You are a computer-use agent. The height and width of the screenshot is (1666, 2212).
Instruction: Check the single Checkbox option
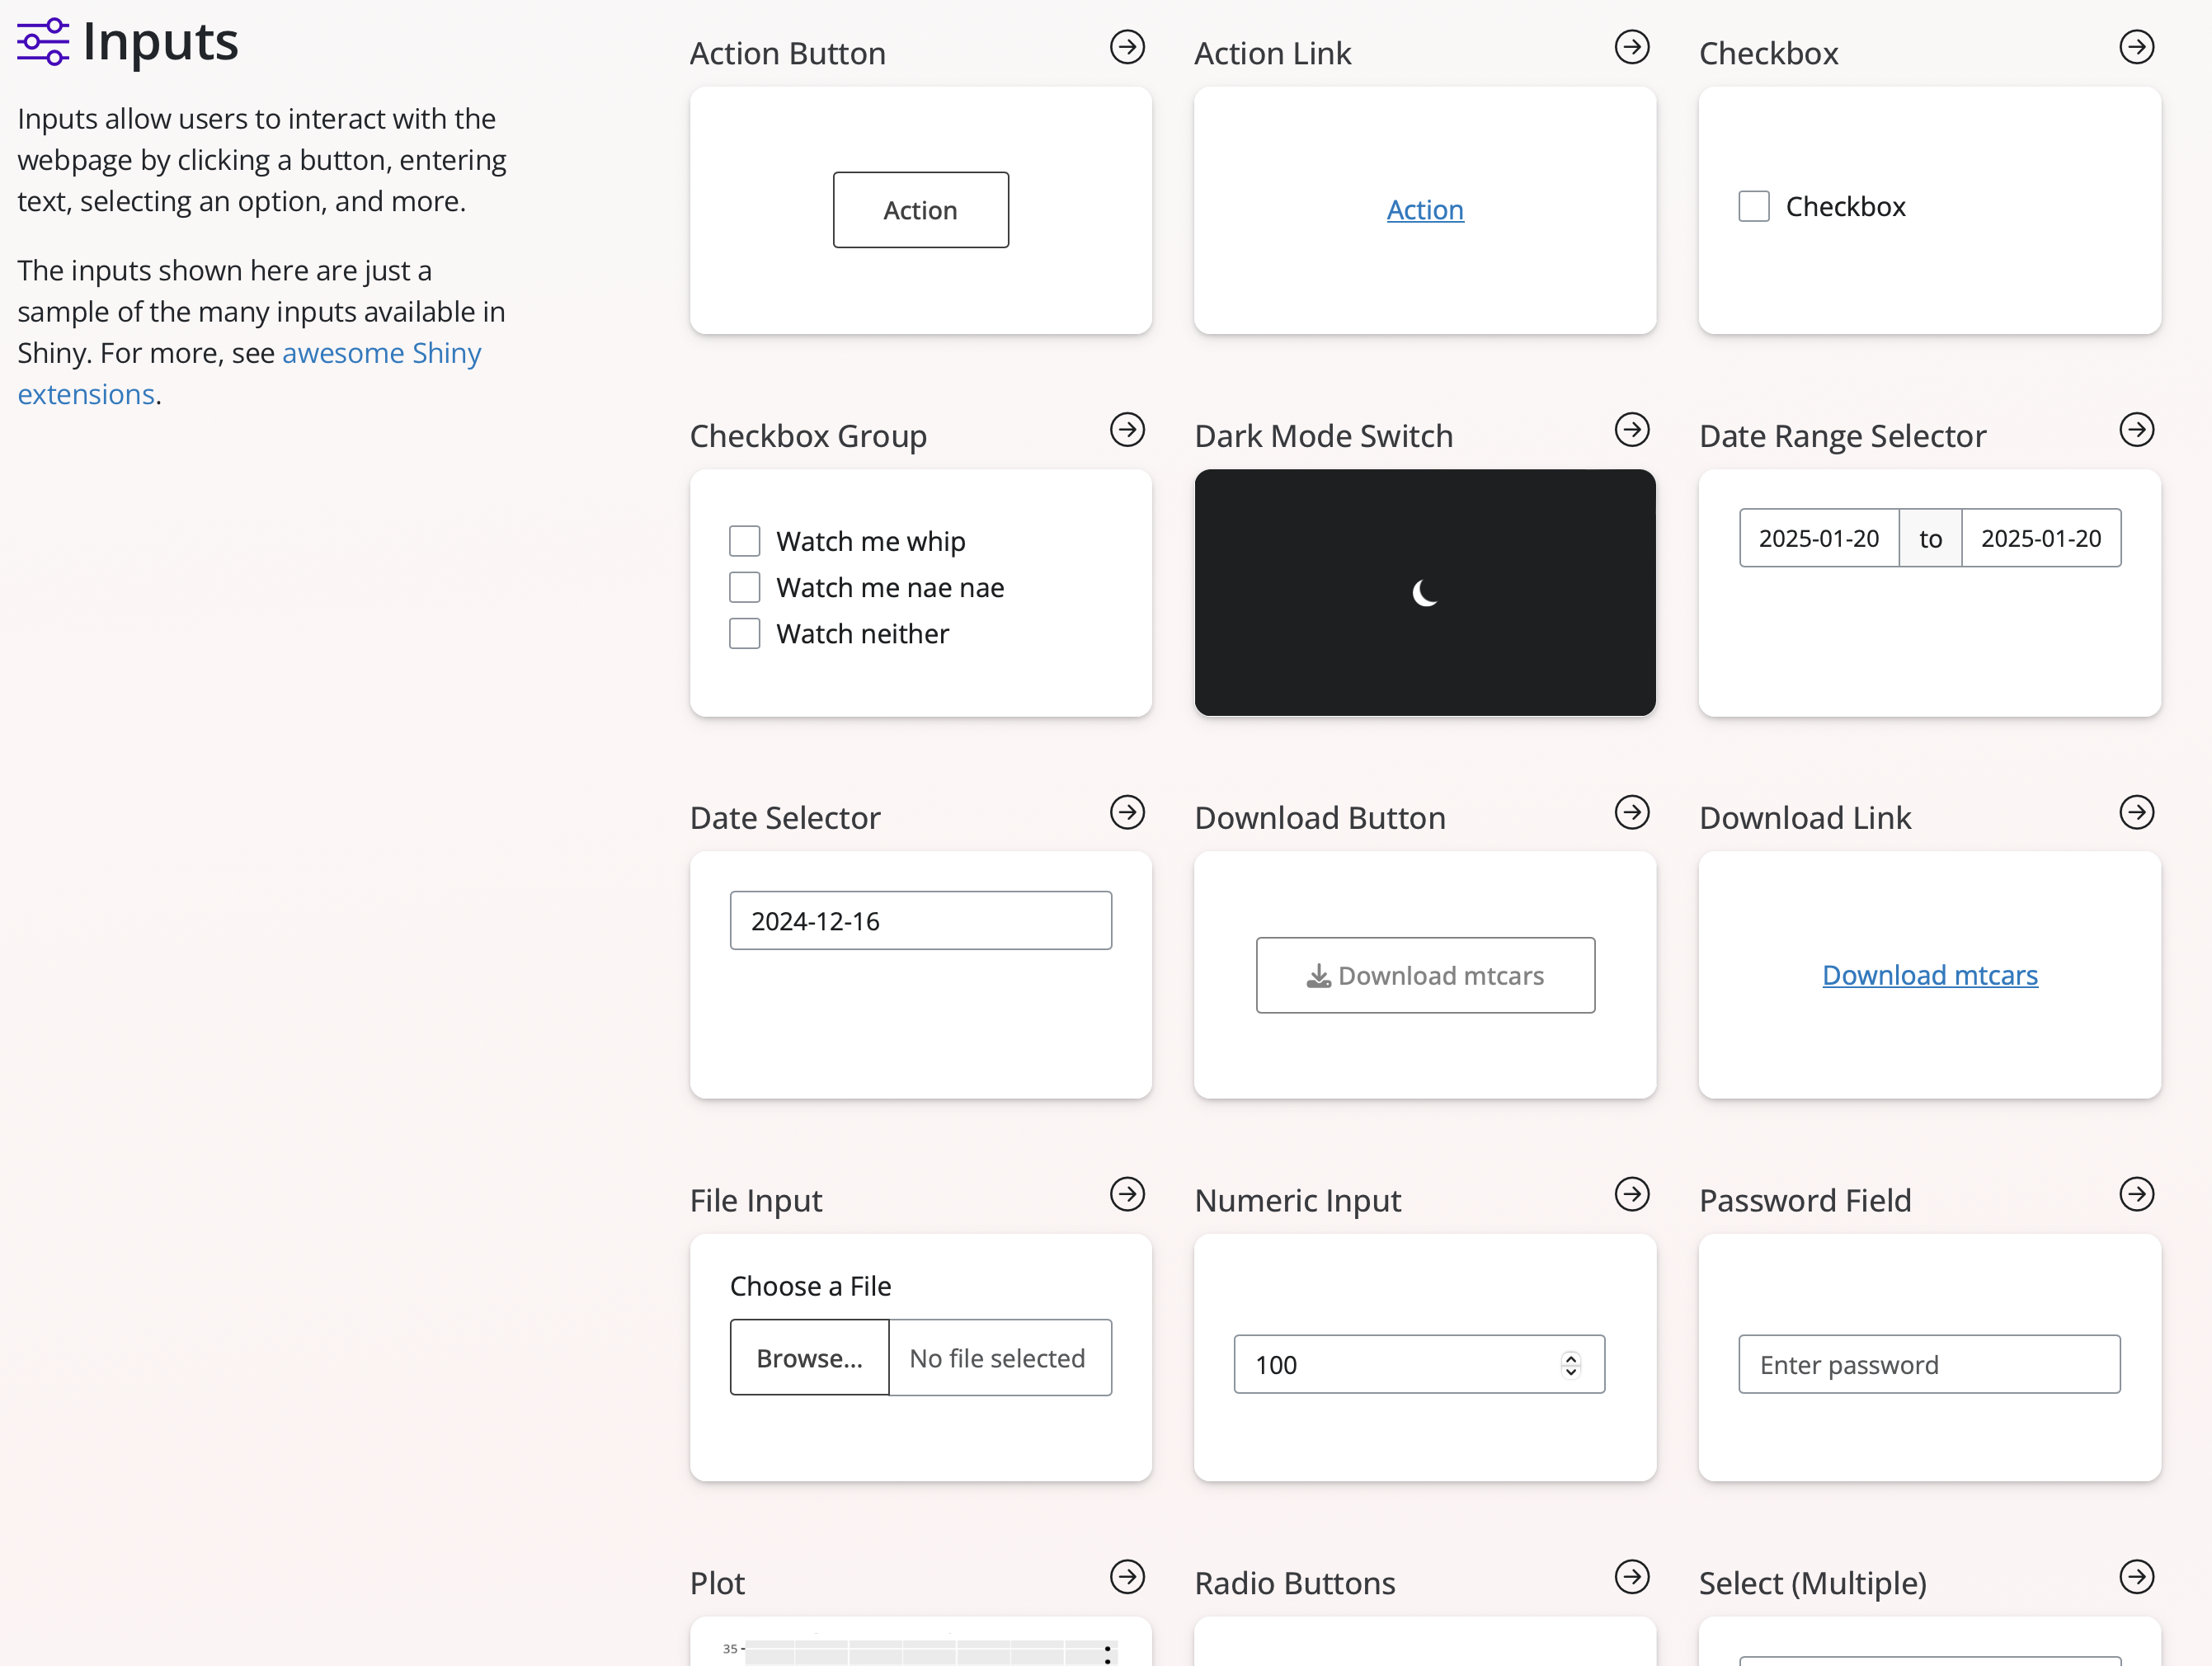coord(1754,207)
